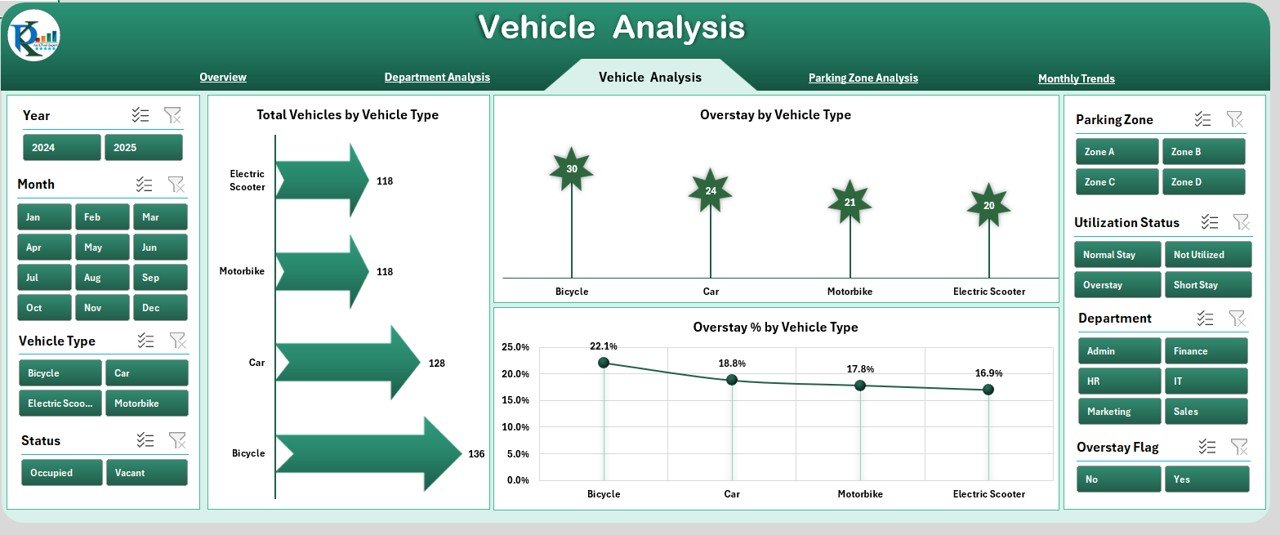Clear the Utilization Status slicer filter
The height and width of the screenshot is (535, 1280).
pyautogui.click(x=1241, y=222)
